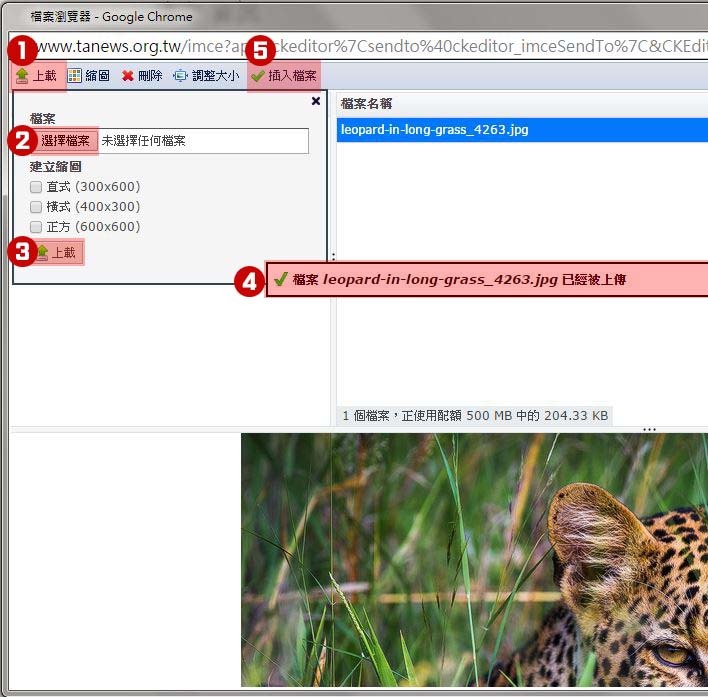Select the 調整大小 resize tool
Image resolution: width=708 pixels, height=697 pixels.
205,76
